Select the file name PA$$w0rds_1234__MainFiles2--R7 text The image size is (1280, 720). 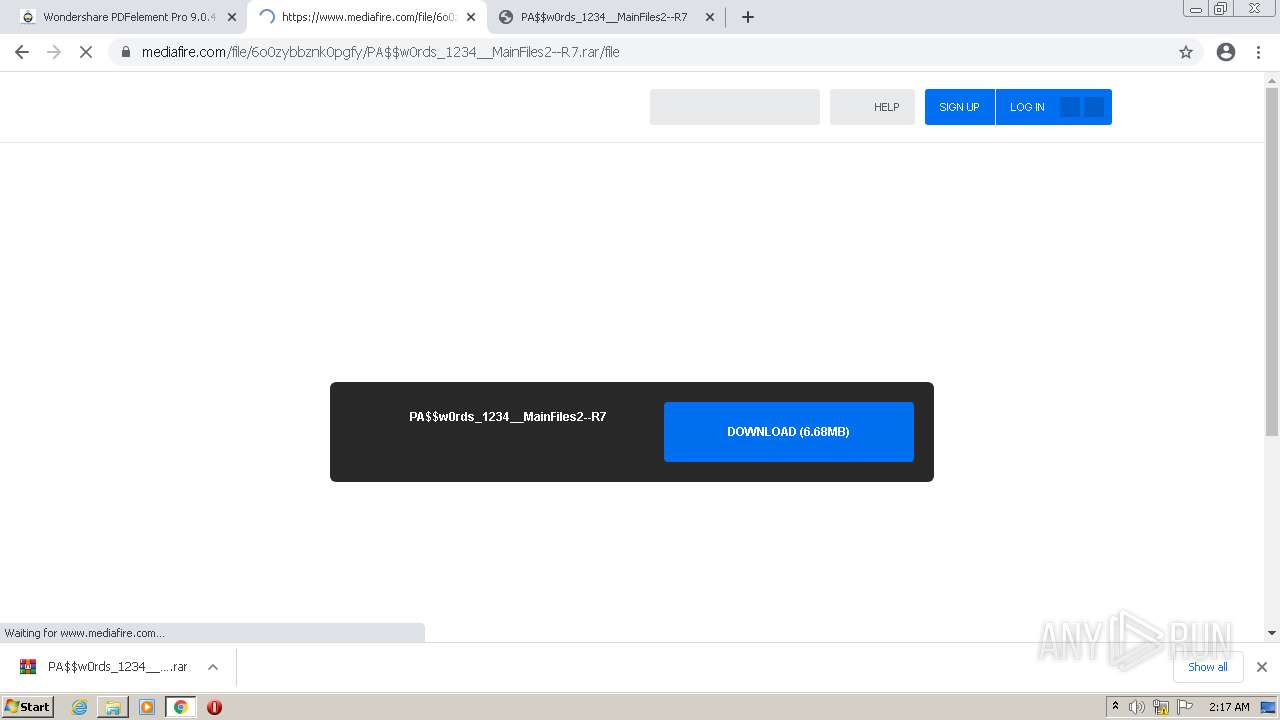click(507, 417)
